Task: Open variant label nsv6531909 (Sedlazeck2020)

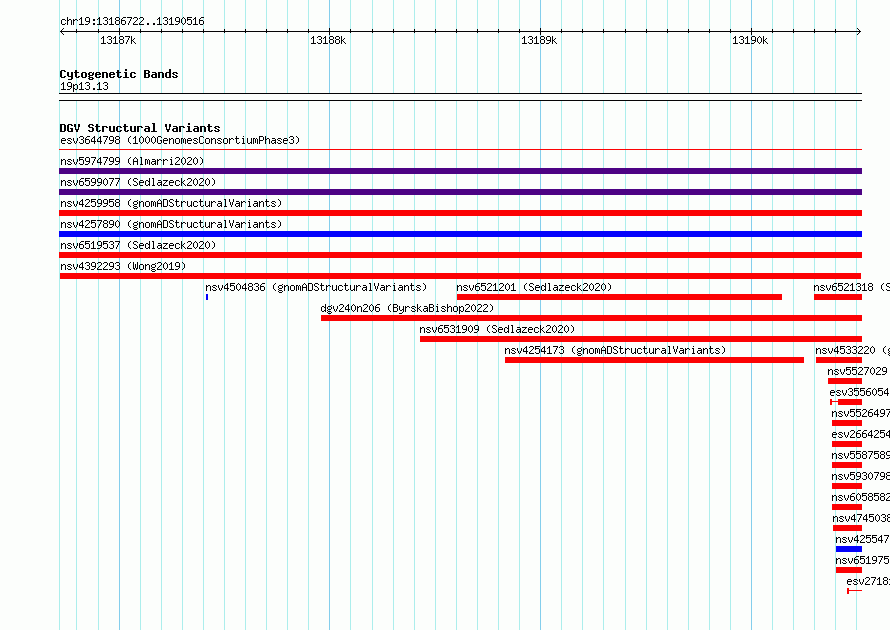Action: click(x=497, y=329)
